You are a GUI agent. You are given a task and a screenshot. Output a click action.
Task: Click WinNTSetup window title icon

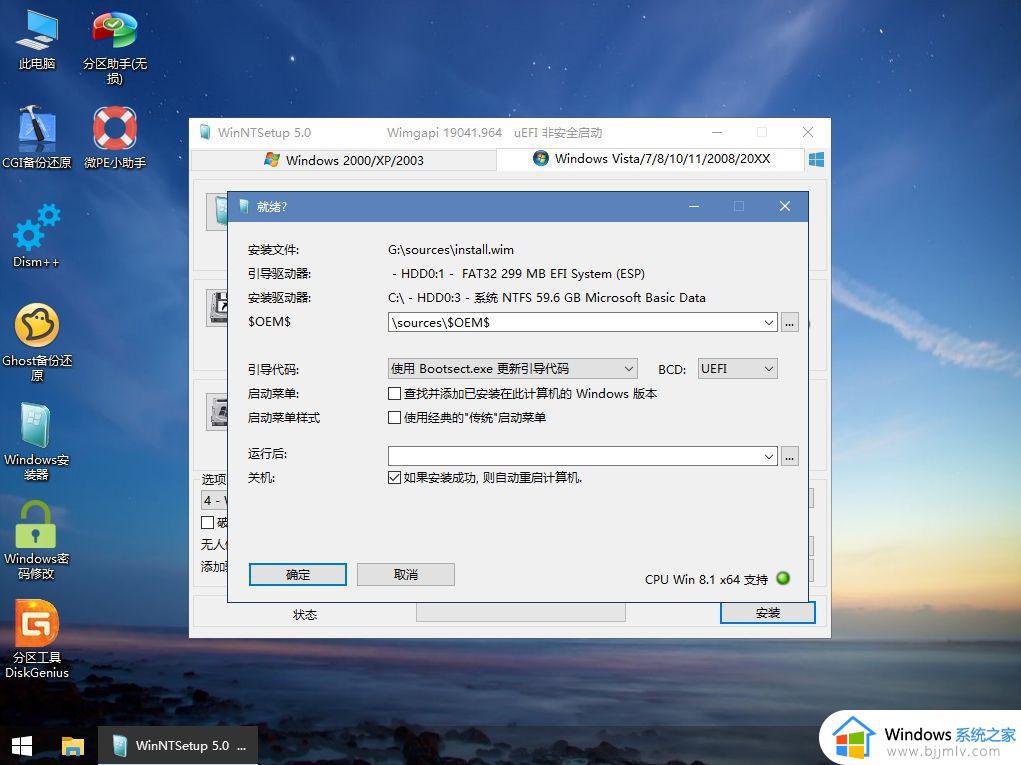pyautogui.click(x=205, y=132)
